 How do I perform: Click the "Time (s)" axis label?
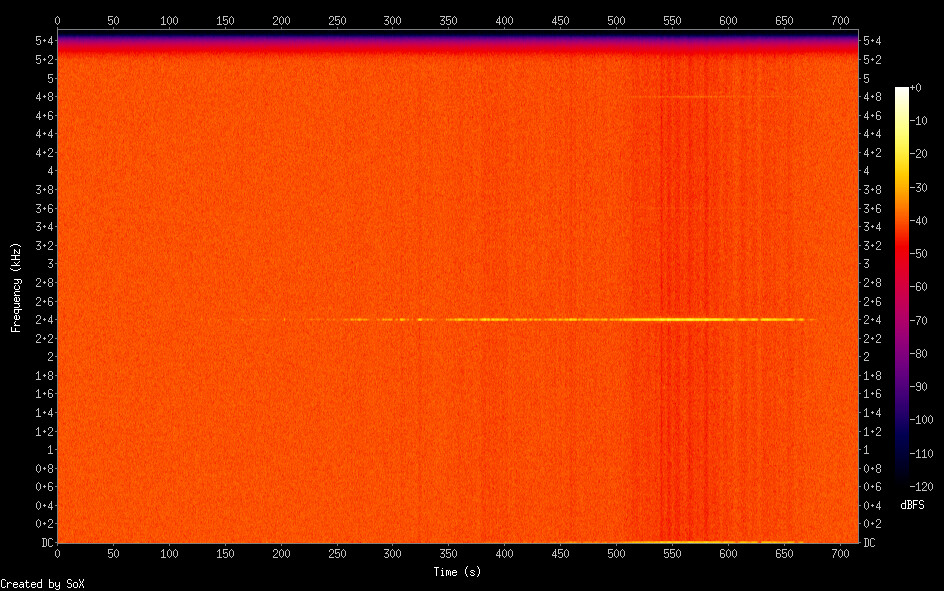(x=459, y=572)
